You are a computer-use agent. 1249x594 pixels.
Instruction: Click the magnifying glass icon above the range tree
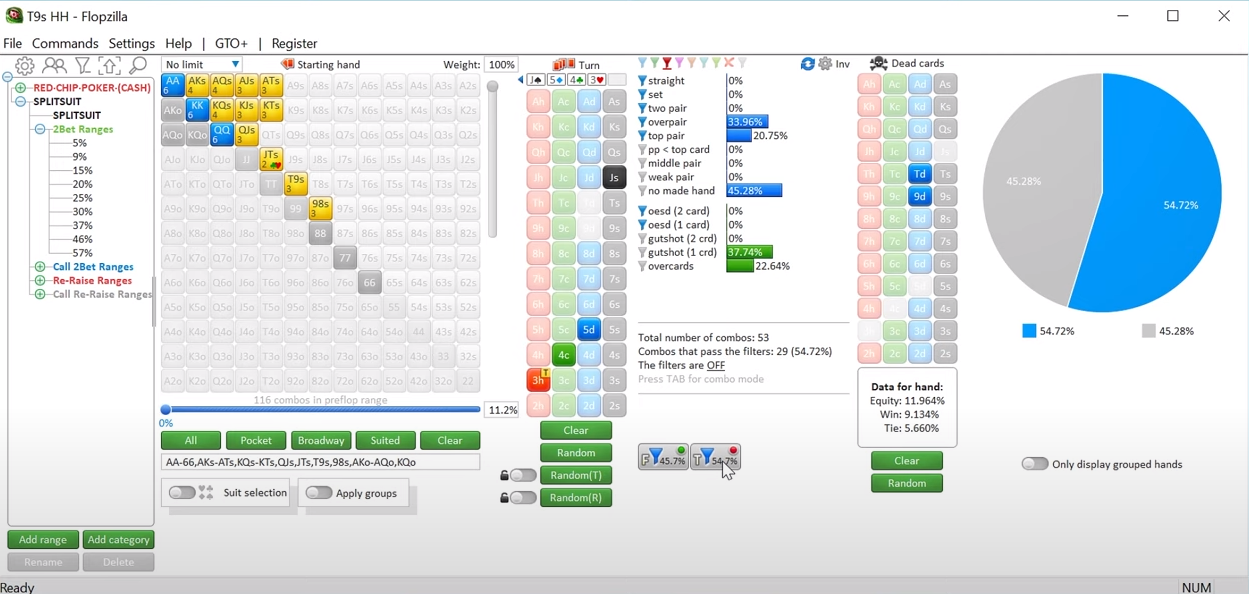coord(139,66)
